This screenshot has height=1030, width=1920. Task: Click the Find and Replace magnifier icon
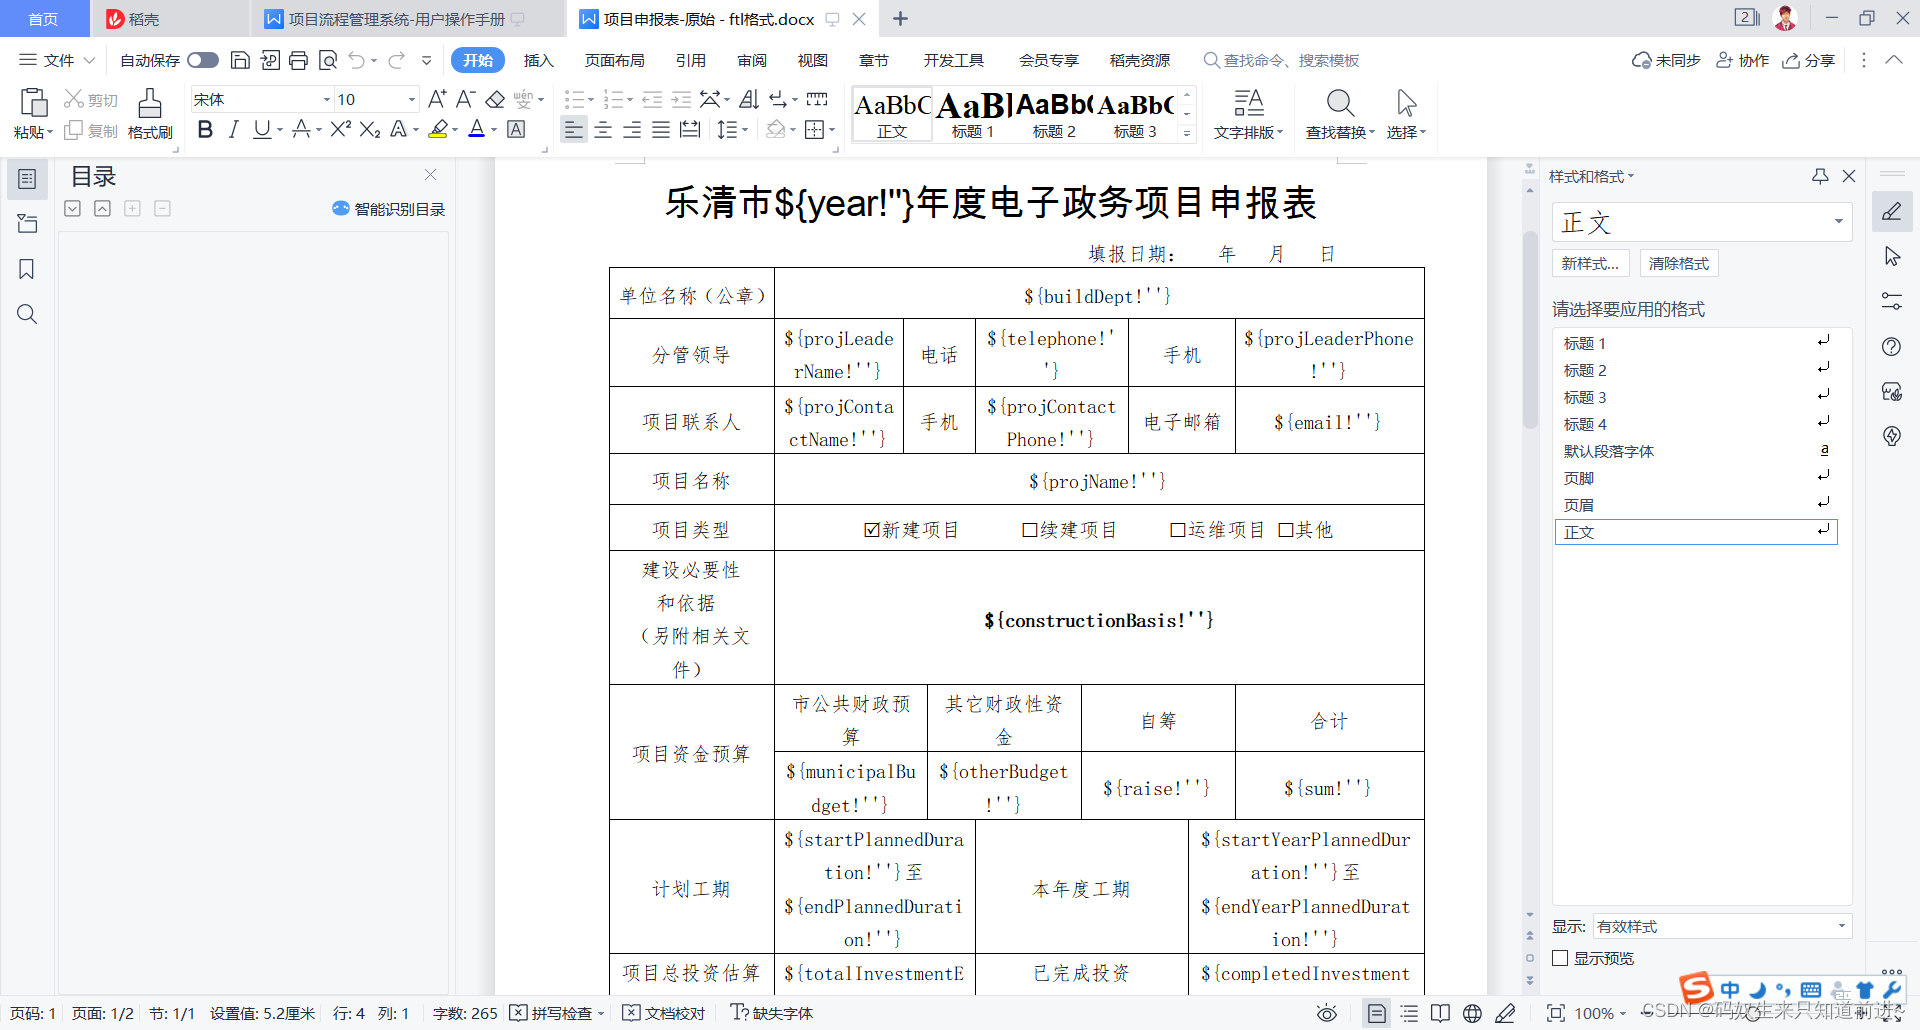(1340, 103)
